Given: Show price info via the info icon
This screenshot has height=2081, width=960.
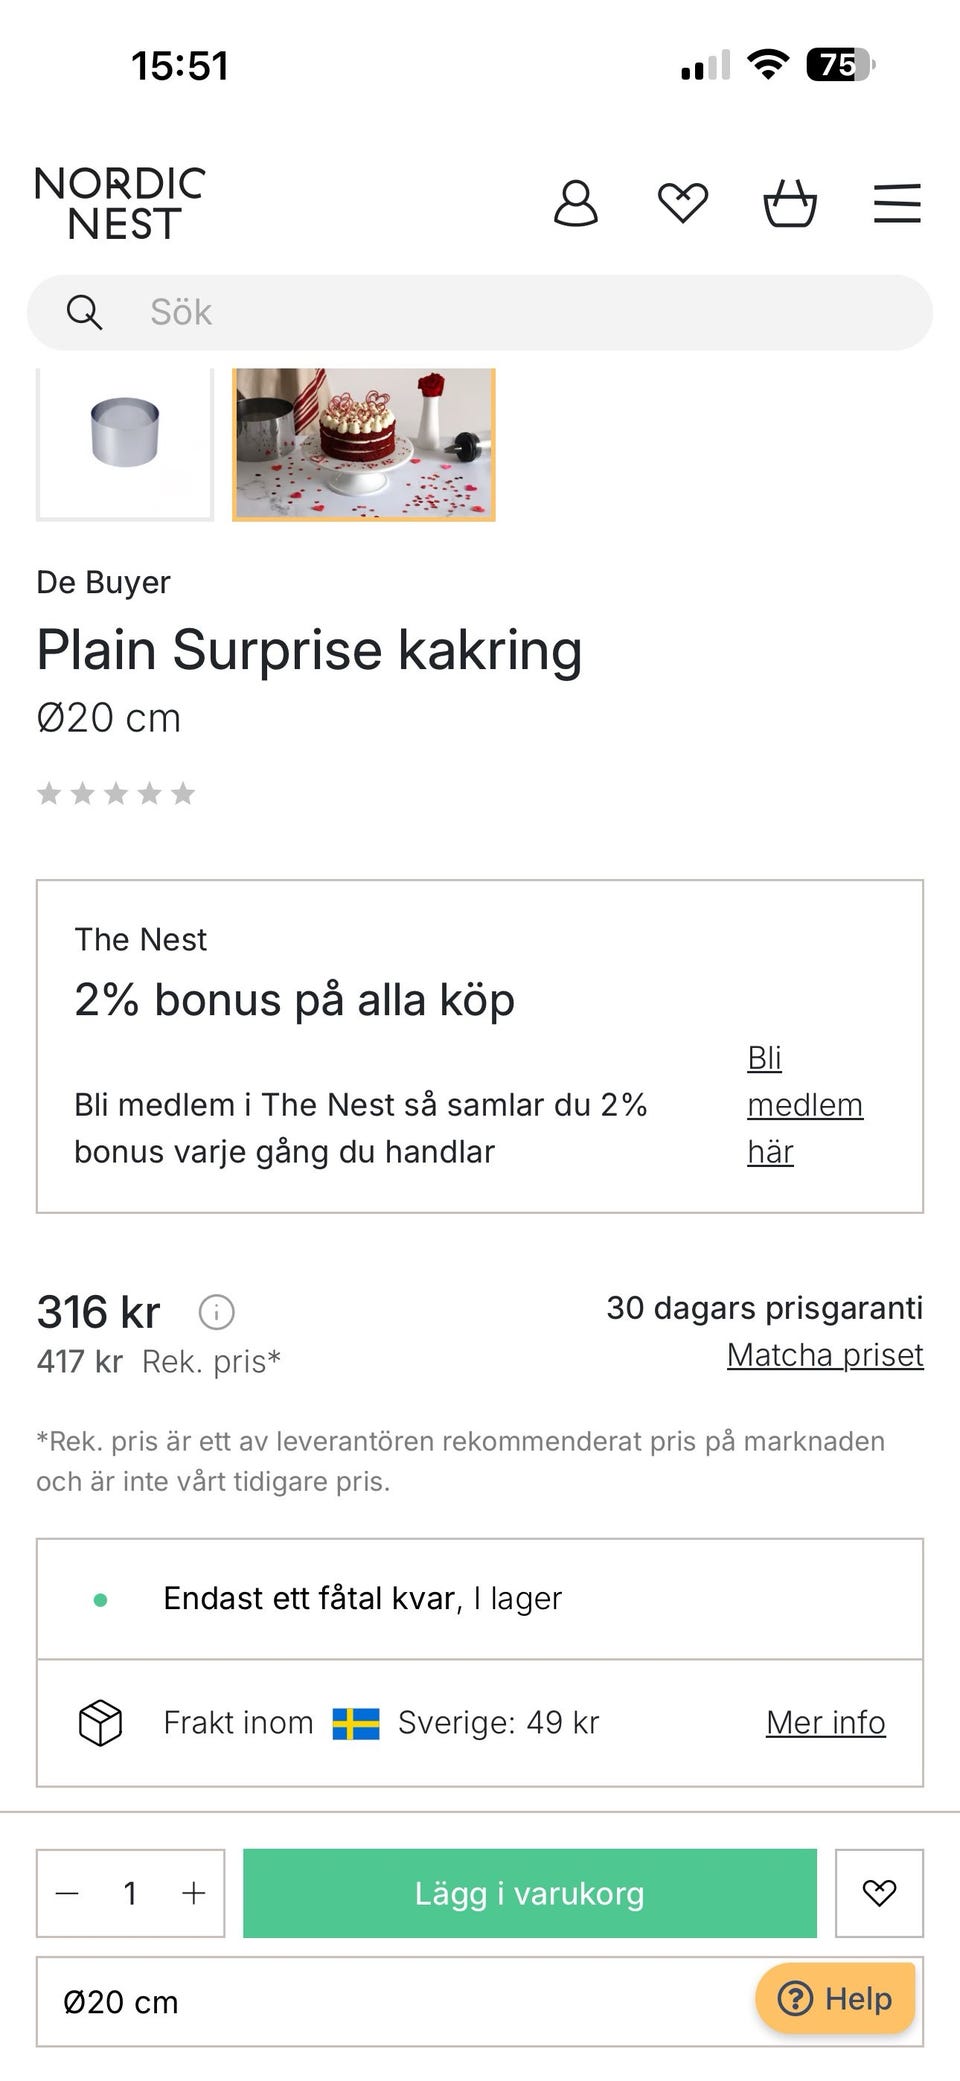Looking at the screenshot, I should click(217, 1312).
